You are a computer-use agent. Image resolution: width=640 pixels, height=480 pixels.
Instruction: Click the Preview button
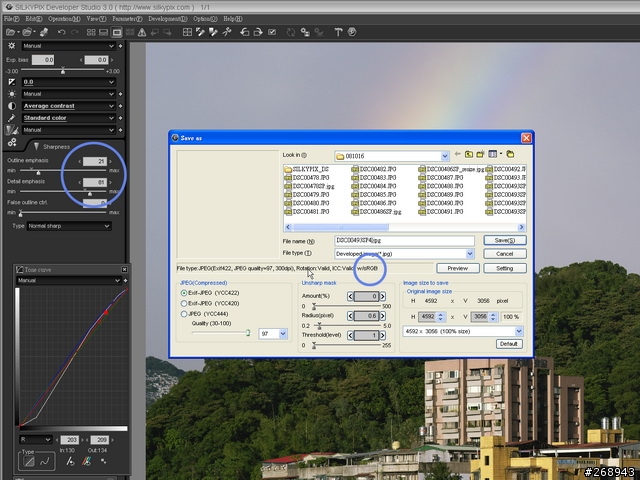coord(458,268)
